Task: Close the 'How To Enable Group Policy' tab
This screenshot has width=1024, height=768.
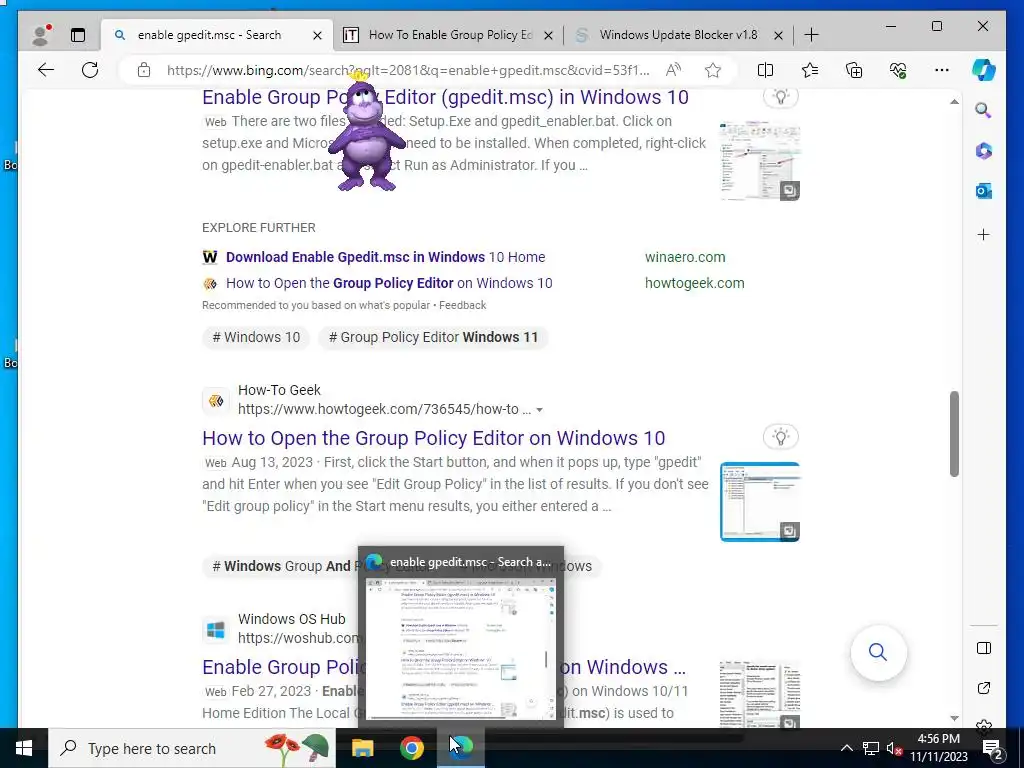Action: pyautogui.click(x=549, y=35)
